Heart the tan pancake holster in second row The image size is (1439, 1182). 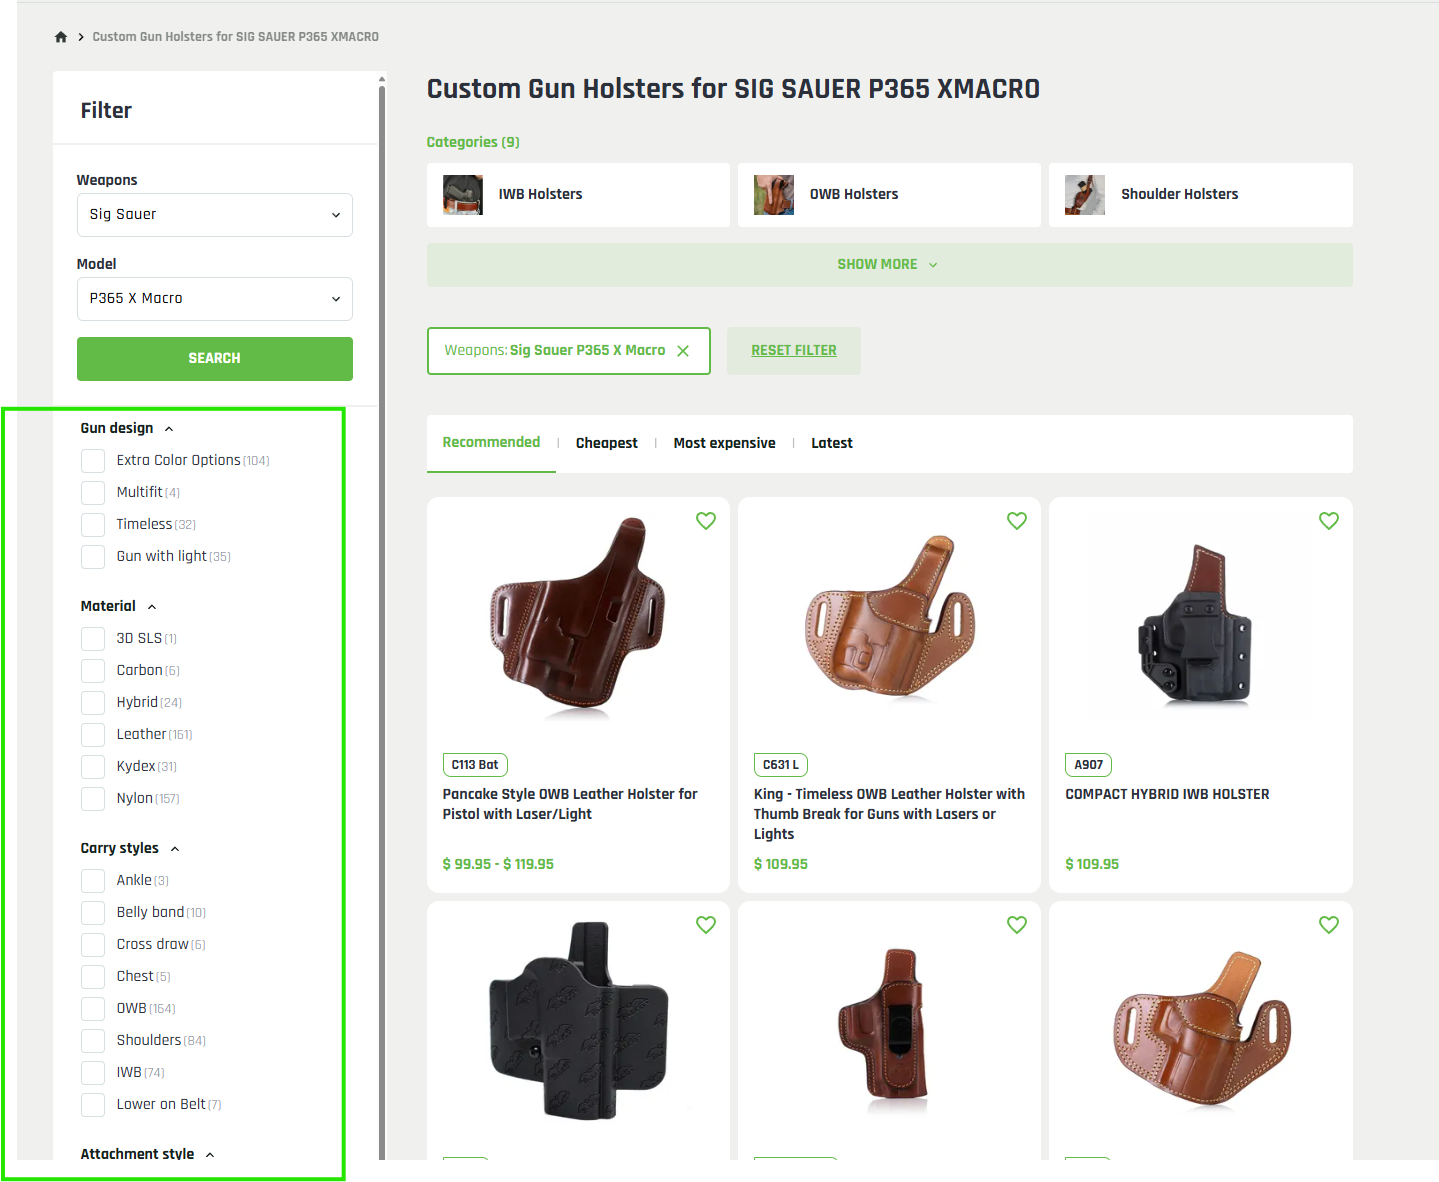click(x=1329, y=925)
